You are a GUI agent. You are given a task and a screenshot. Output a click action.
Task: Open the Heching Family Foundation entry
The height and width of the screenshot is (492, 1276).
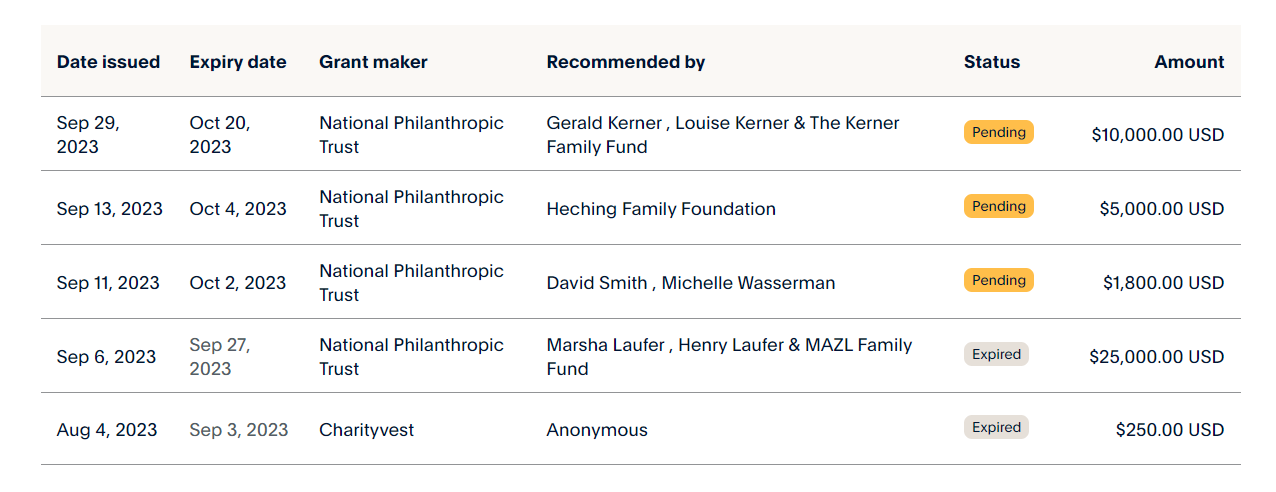(x=661, y=209)
